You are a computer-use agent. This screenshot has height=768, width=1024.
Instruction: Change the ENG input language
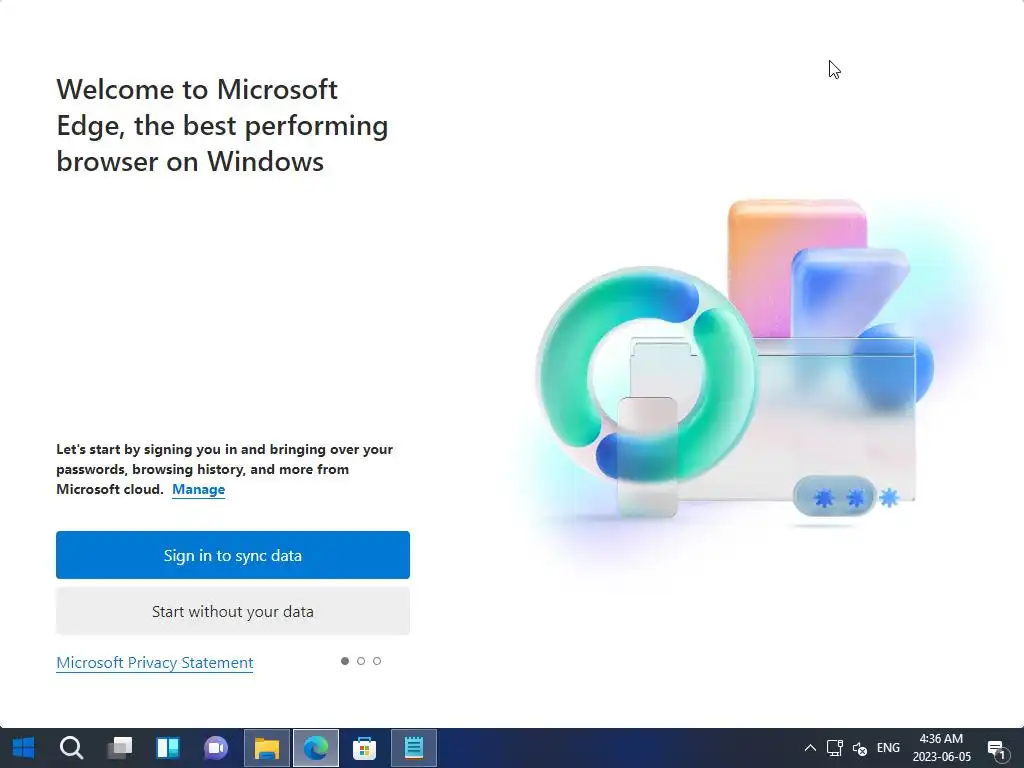(x=888, y=748)
